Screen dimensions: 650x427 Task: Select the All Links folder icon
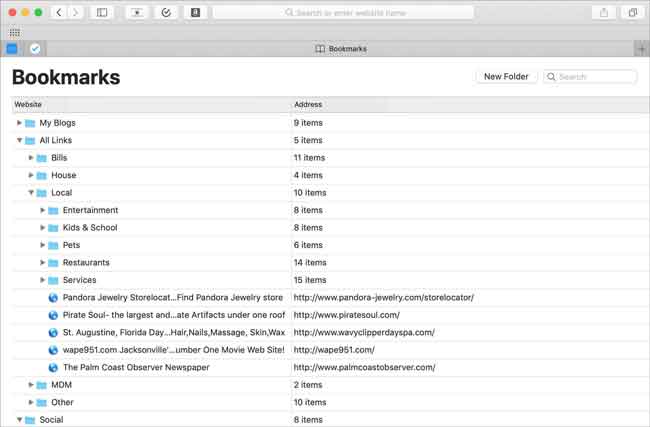point(30,141)
